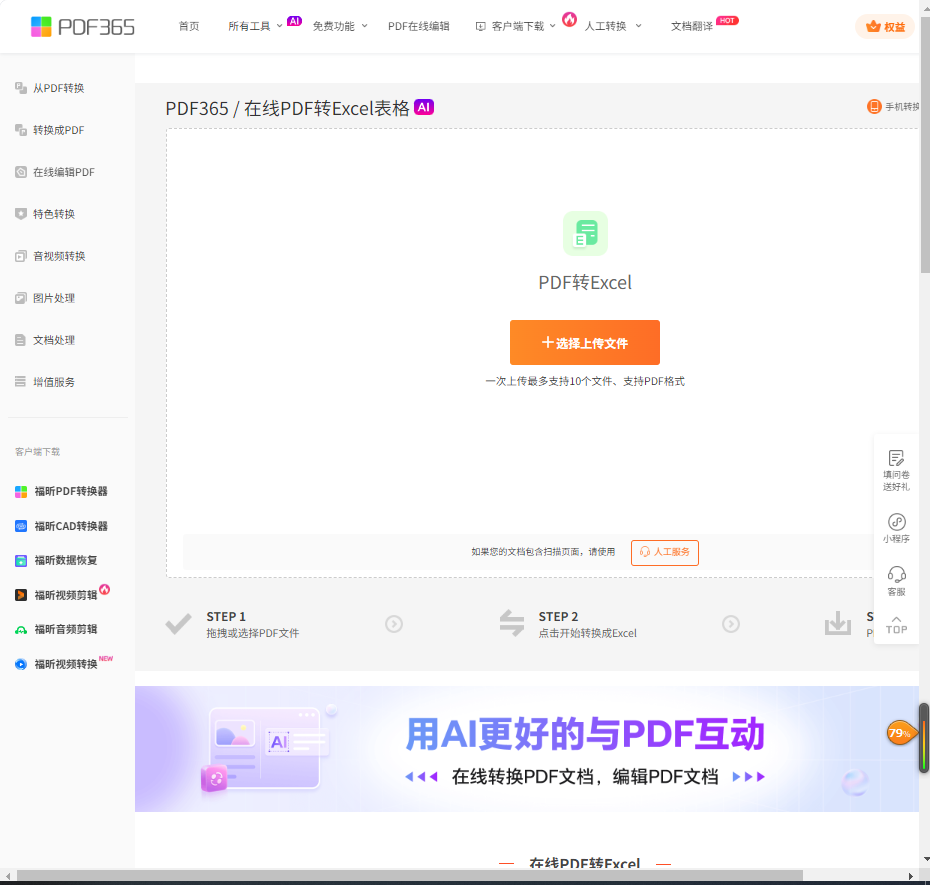
Task: Click the purple AI badge beside the page title
Action: point(424,107)
